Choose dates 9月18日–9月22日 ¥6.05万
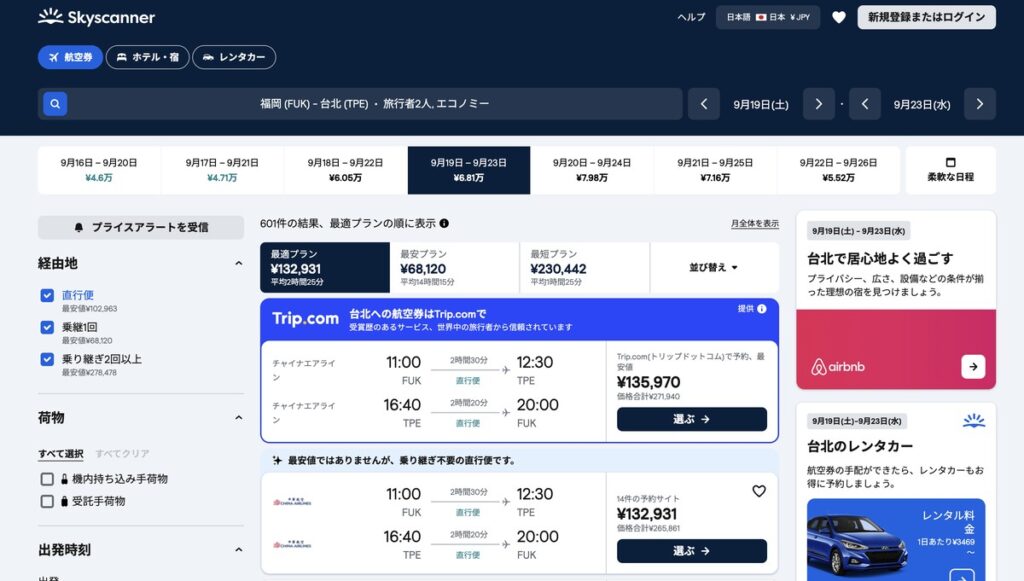 point(345,170)
